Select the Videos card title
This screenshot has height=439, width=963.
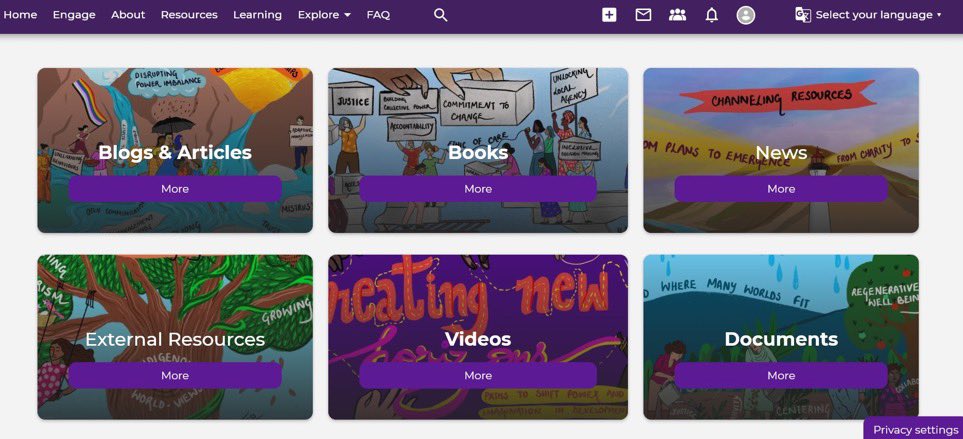[x=478, y=339]
